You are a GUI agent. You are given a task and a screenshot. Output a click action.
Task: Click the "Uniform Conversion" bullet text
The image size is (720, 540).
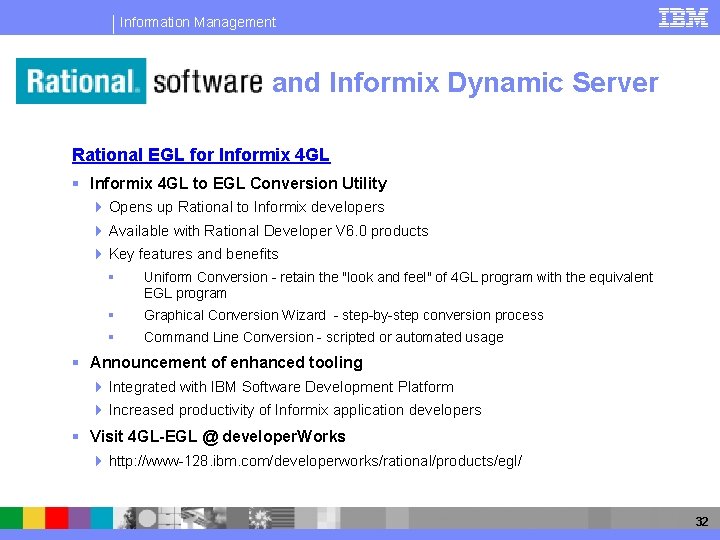398,285
